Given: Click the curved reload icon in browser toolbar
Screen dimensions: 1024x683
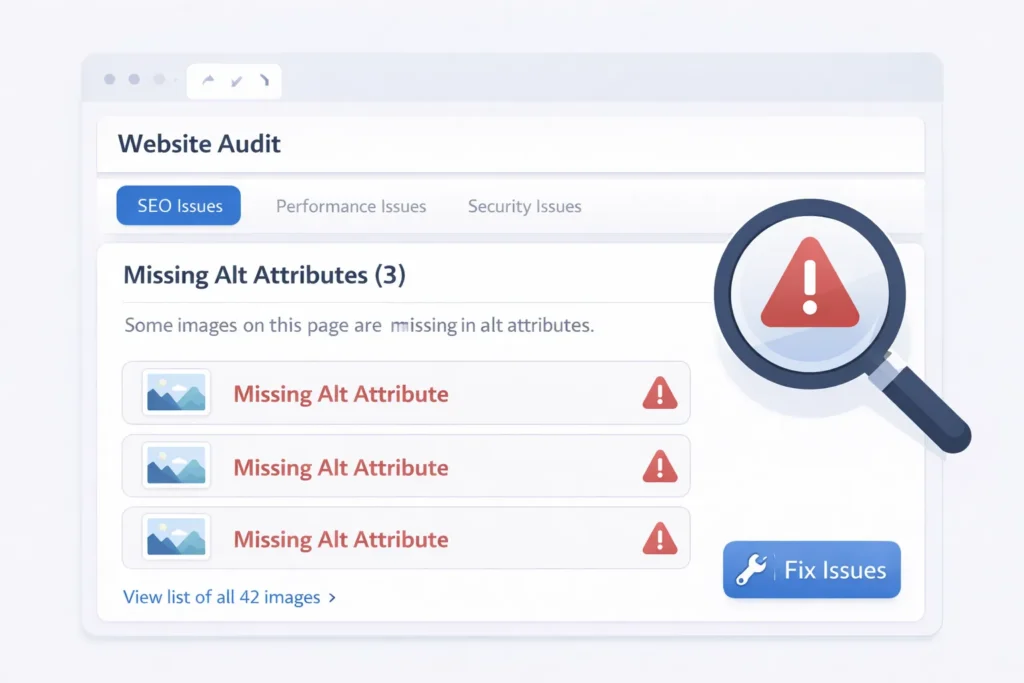Looking at the screenshot, I should (264, 81).
